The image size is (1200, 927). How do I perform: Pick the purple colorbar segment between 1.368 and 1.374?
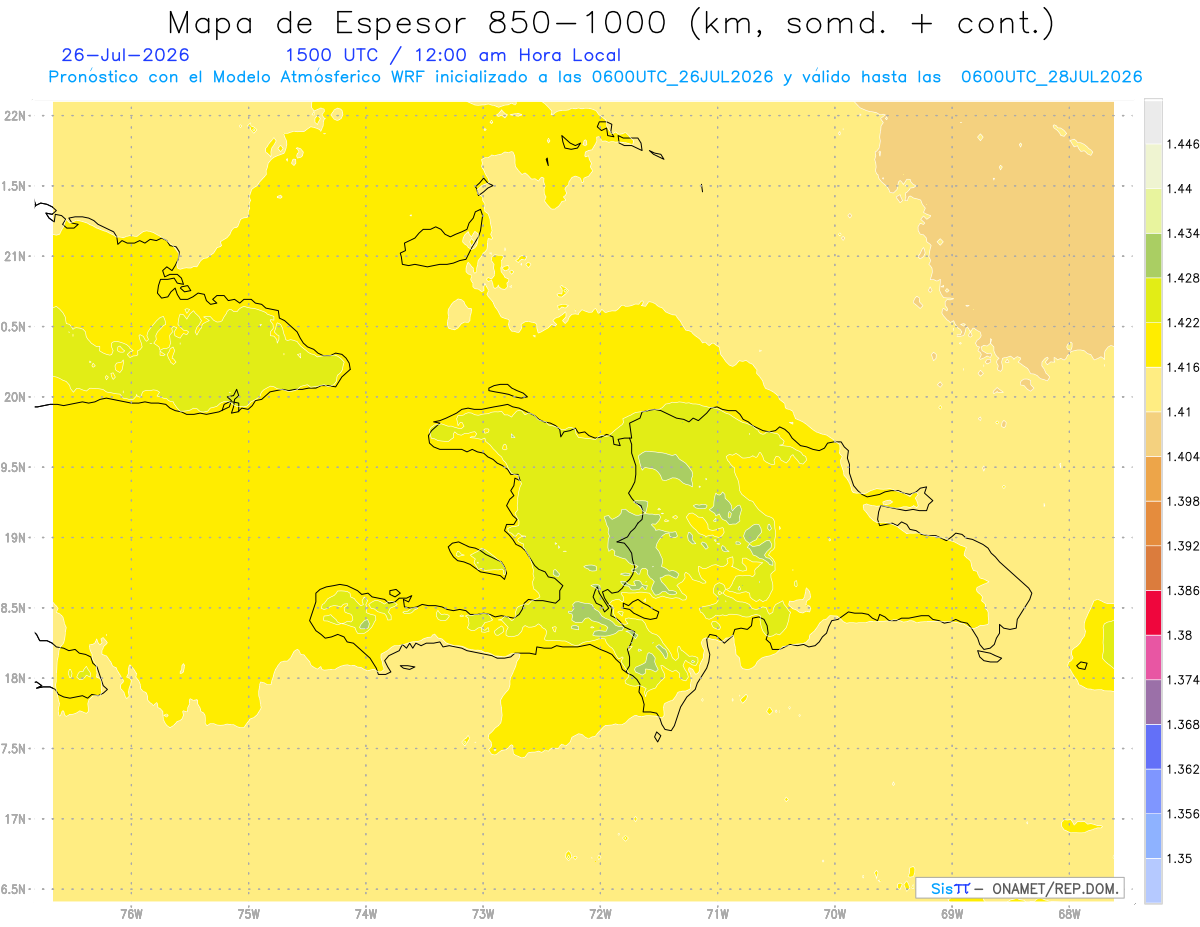pos(1153,701)
